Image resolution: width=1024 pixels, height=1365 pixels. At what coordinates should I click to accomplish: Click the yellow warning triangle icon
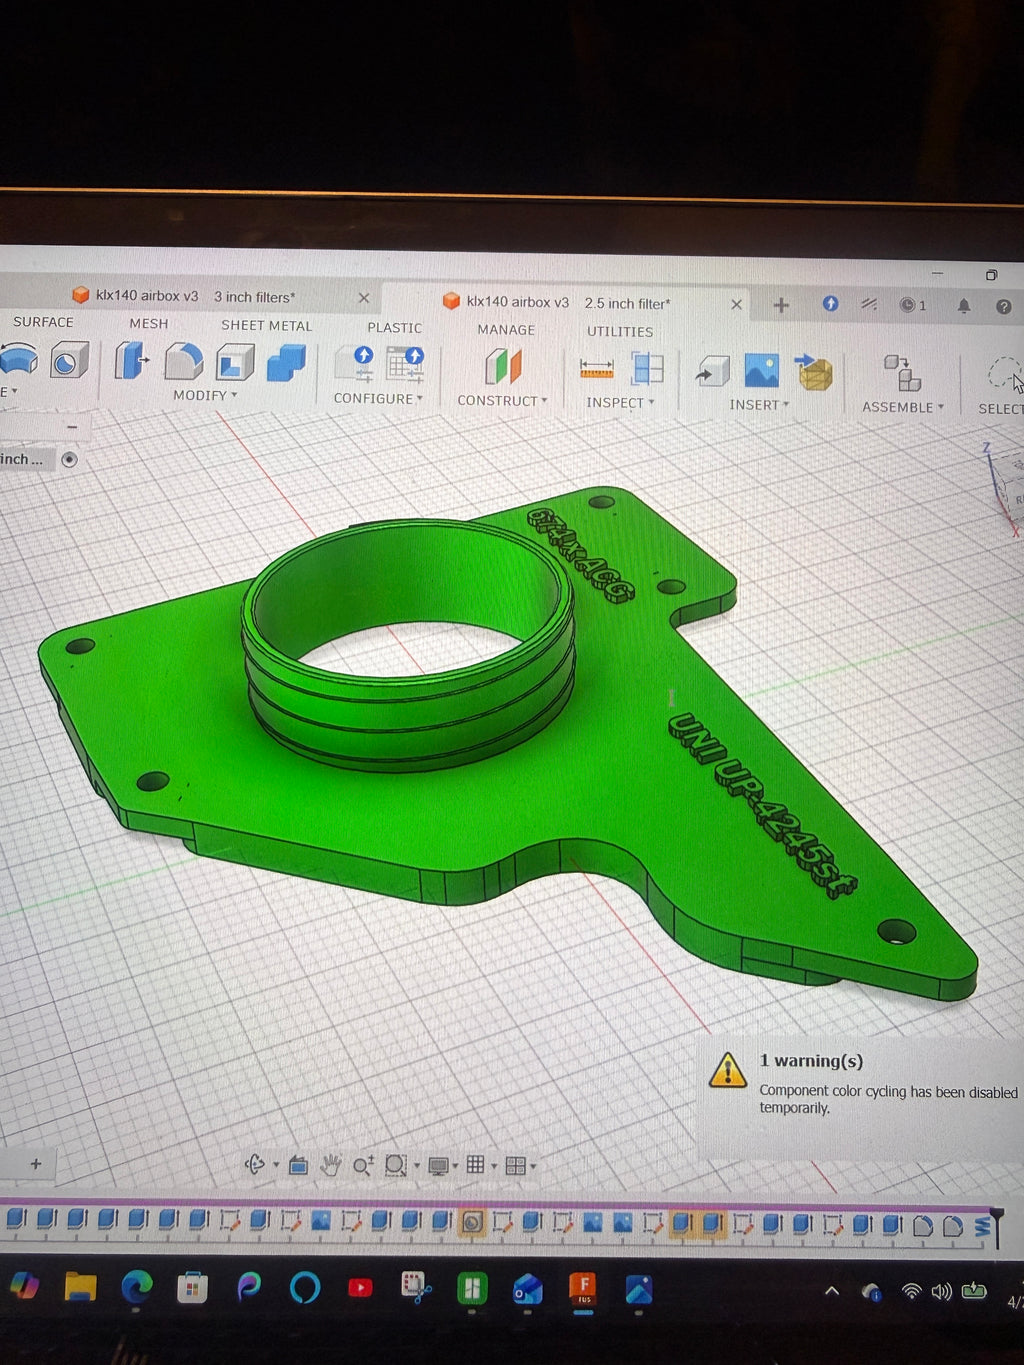tap(728, 1070)
